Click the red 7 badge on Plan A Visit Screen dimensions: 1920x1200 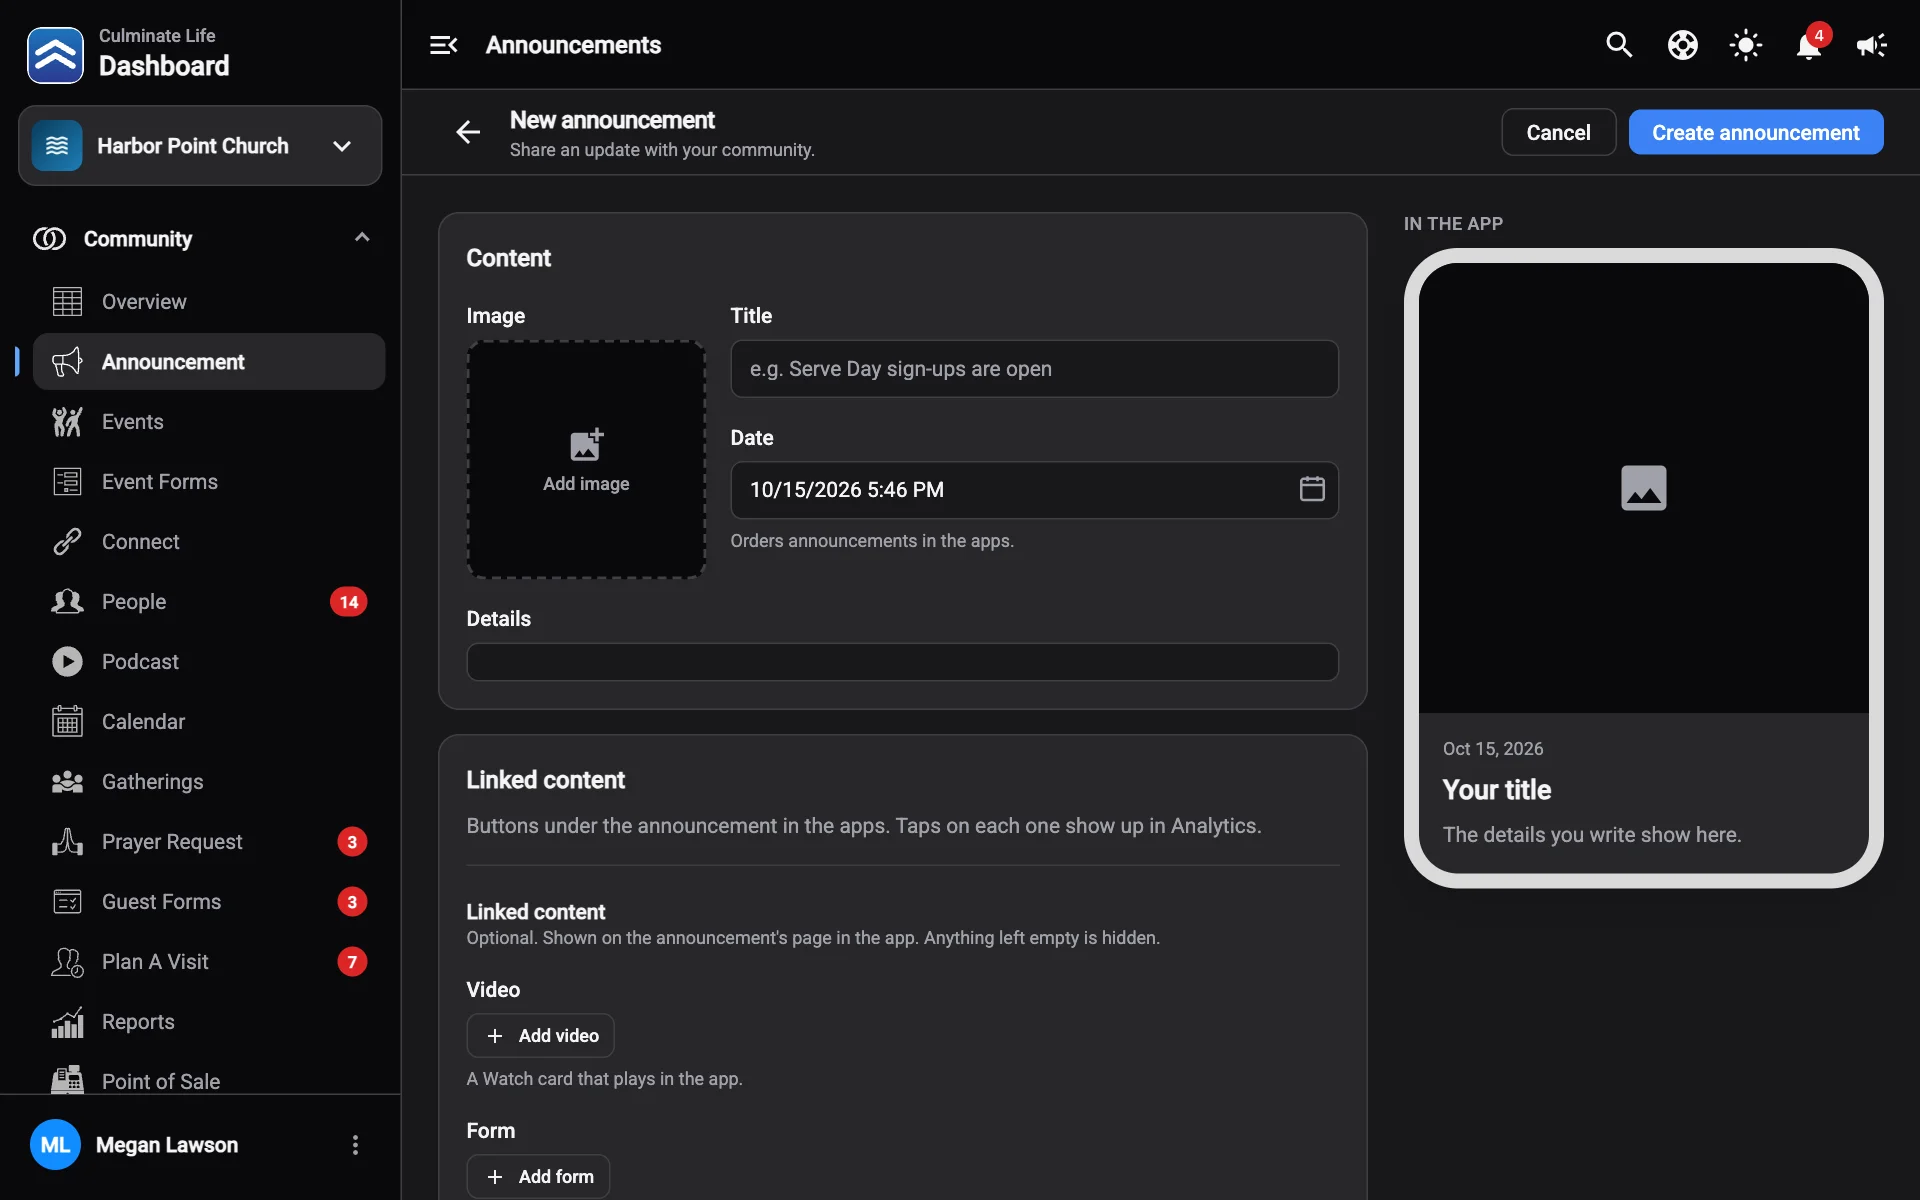(x=351, y=962)
